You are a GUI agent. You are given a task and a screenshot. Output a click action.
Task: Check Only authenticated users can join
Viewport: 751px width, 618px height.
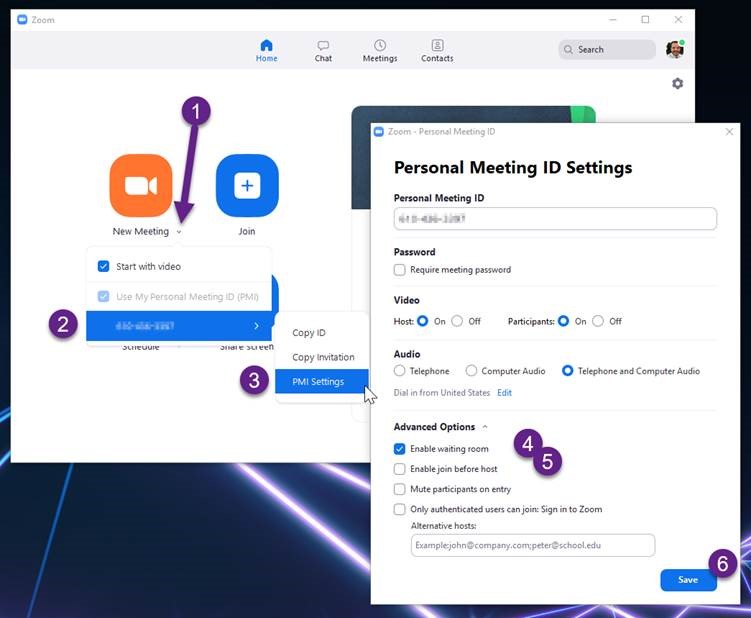399,509
